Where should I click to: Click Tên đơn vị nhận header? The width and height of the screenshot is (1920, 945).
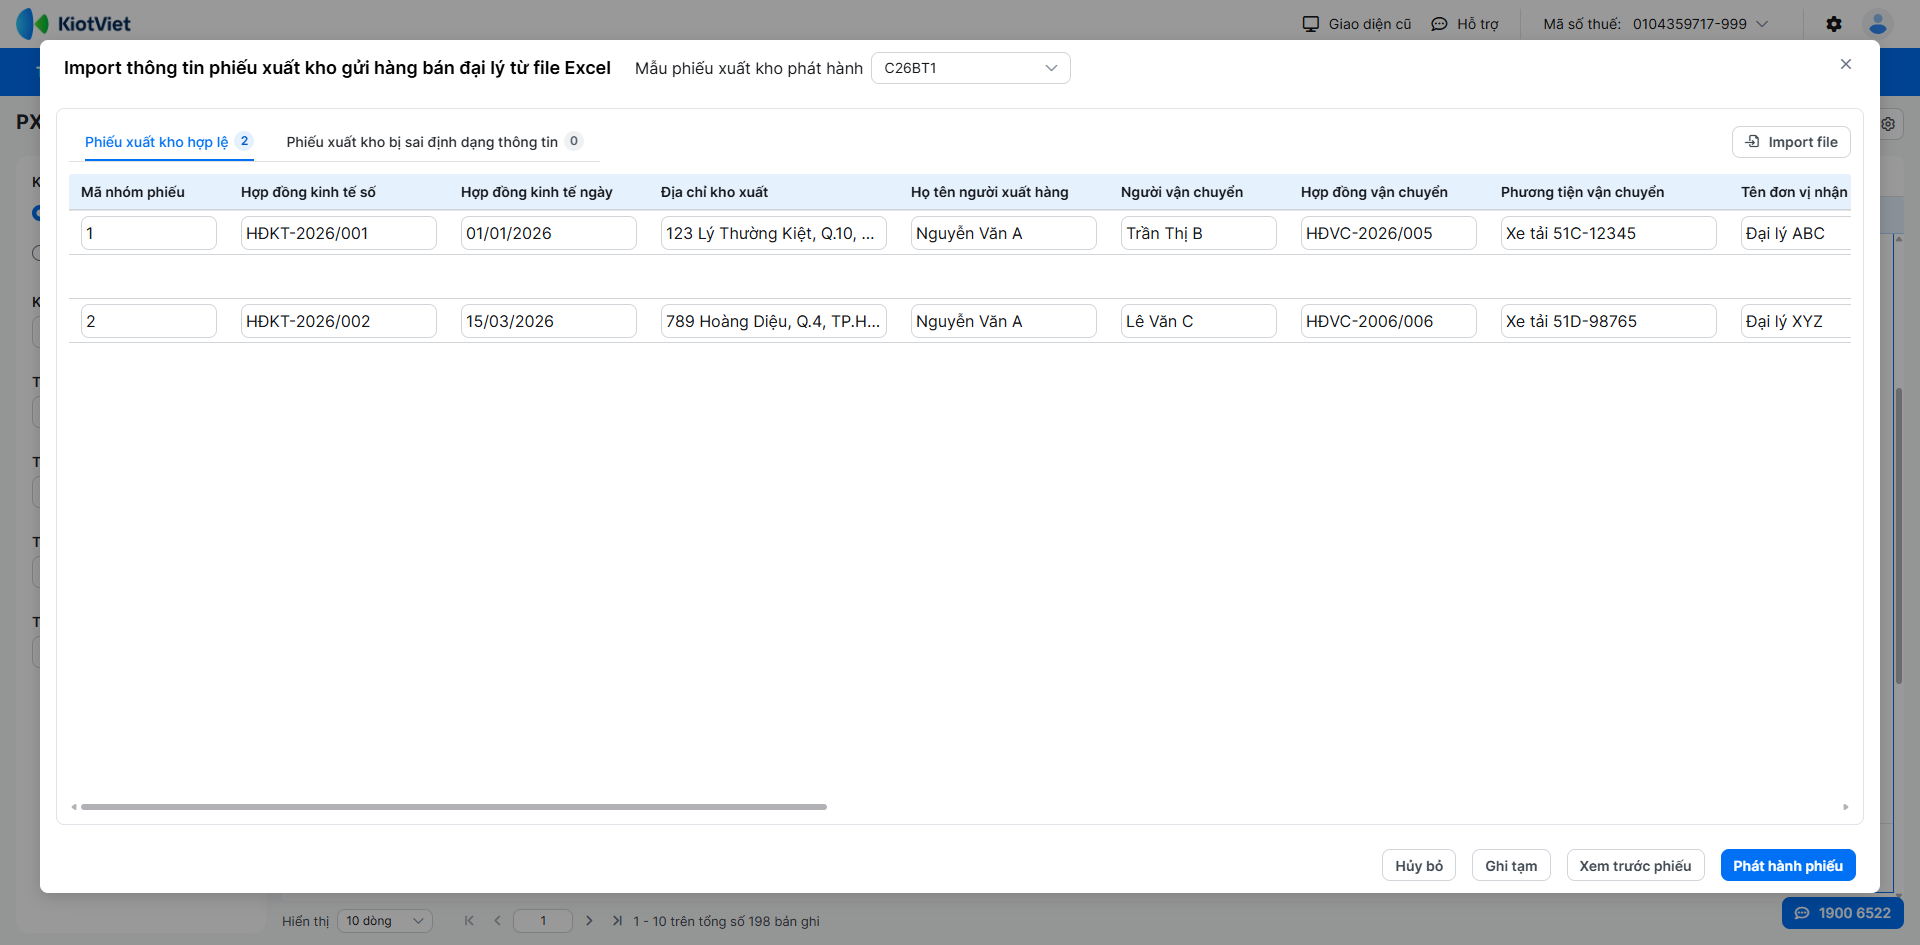tap(1794, 192)
